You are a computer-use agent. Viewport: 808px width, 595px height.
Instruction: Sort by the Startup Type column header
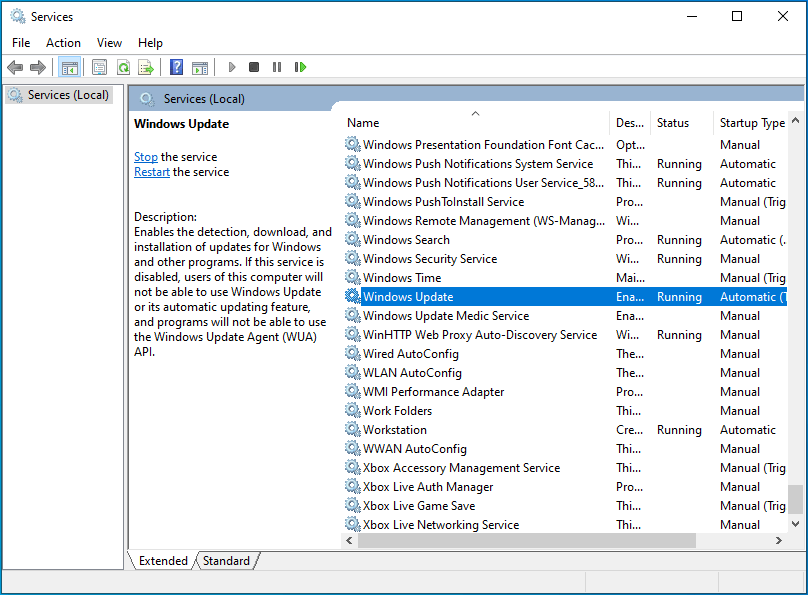[x=752, y=123]
